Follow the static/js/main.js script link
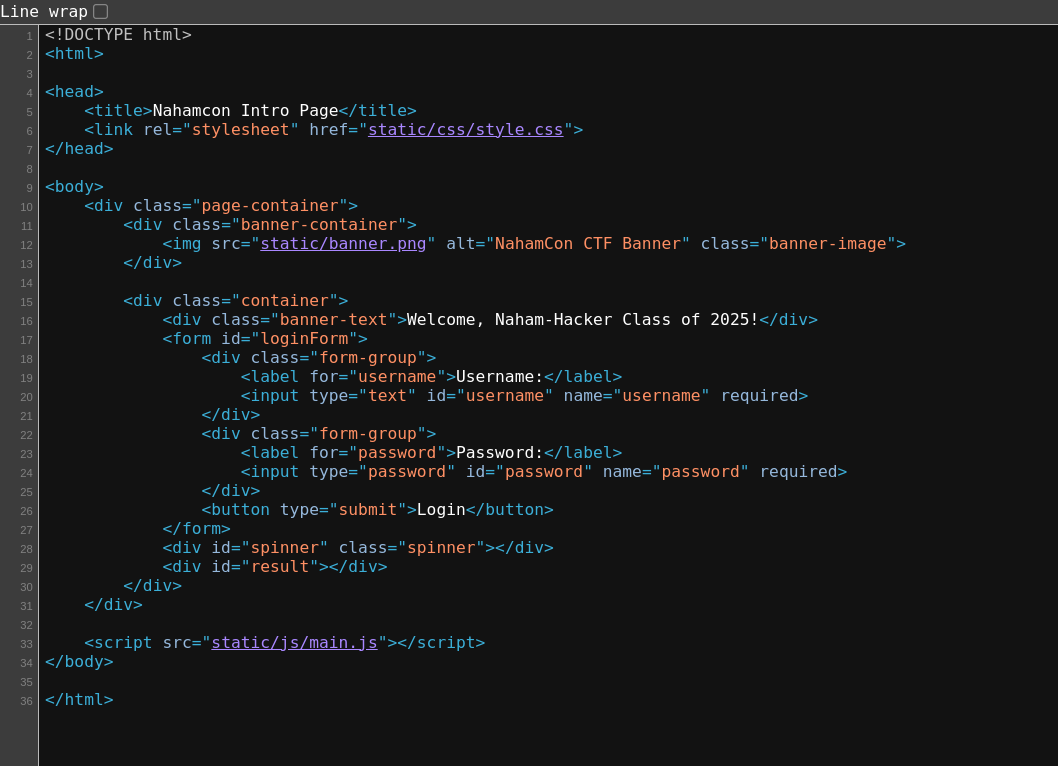The height and width of the screenshot is (766, 1058). [294, 643]
